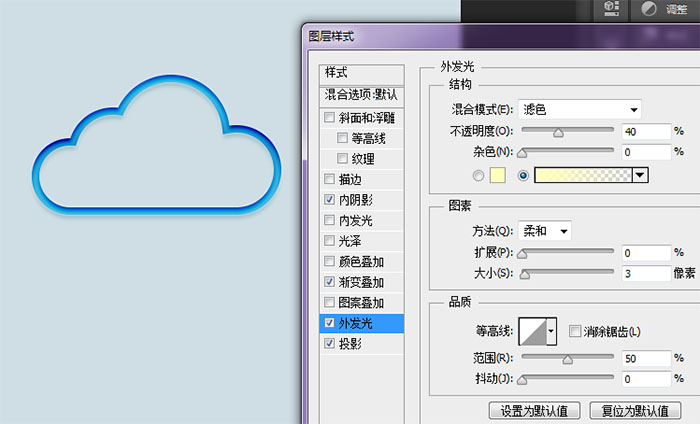This screenshot has height=424, width=700.
Task: Click the 范围 value field showing 50
Action: pos(646,358)
